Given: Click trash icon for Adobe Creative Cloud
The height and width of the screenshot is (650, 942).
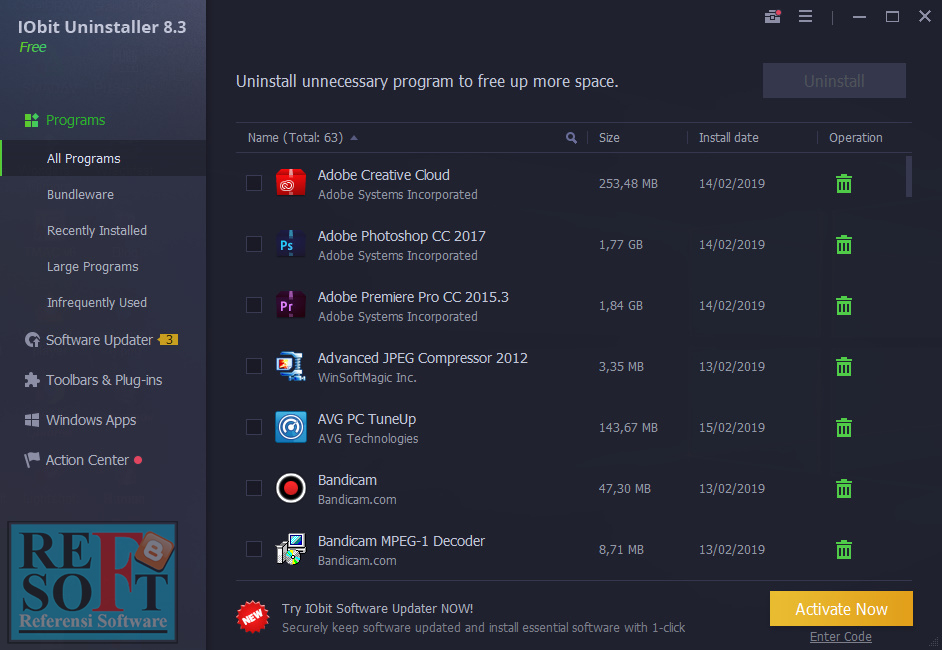Looking at the screenshot, I should tap(843, 183).
